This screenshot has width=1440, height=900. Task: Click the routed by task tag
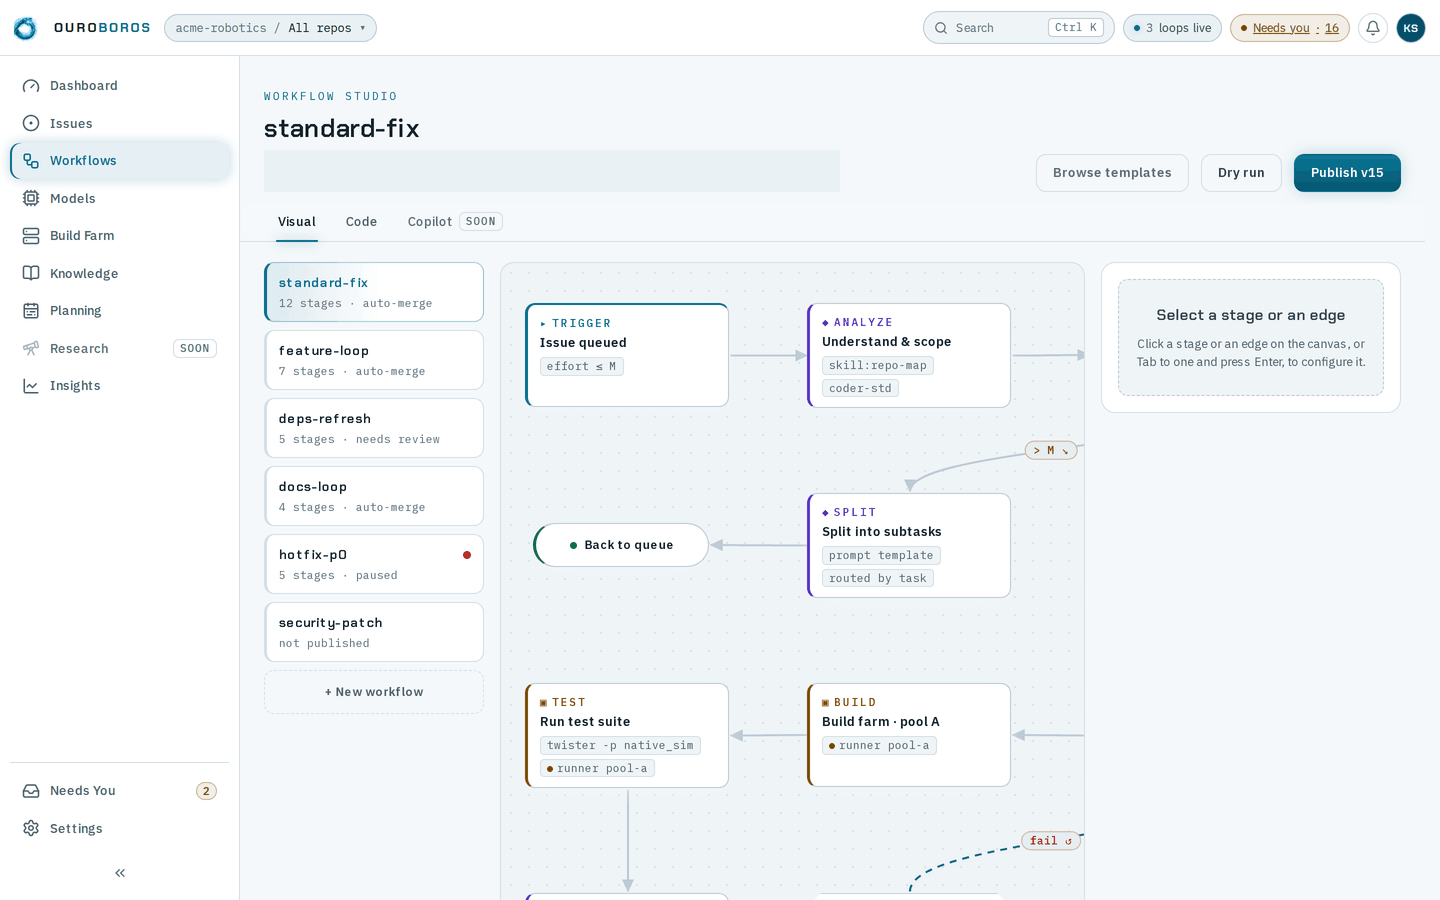[x=878, y=579]
